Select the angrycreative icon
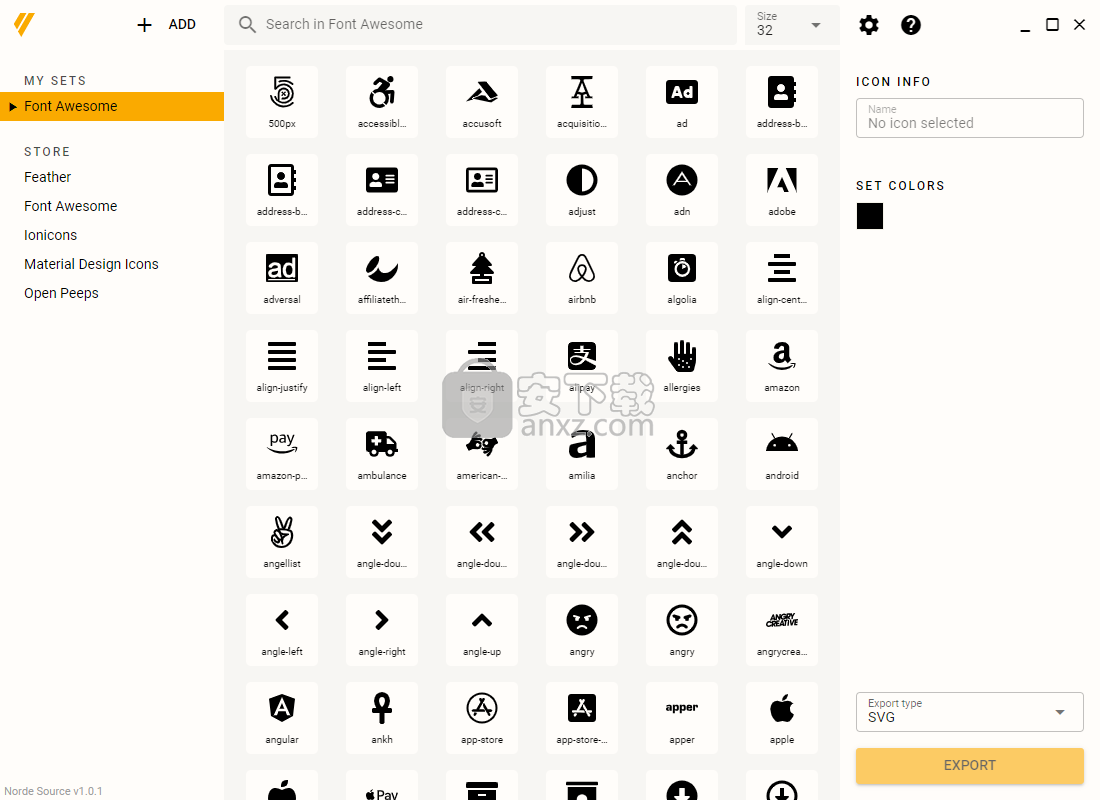 pyautogui.click(x=782, y=629)
